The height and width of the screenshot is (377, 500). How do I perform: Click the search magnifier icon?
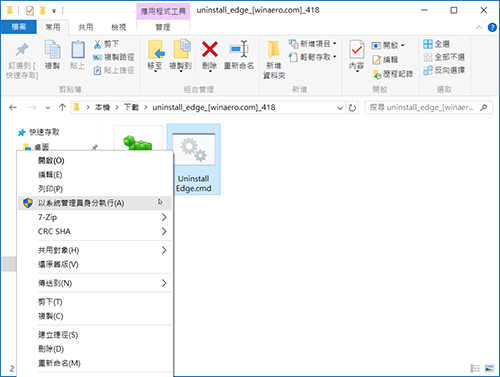(x=484, y=107)
